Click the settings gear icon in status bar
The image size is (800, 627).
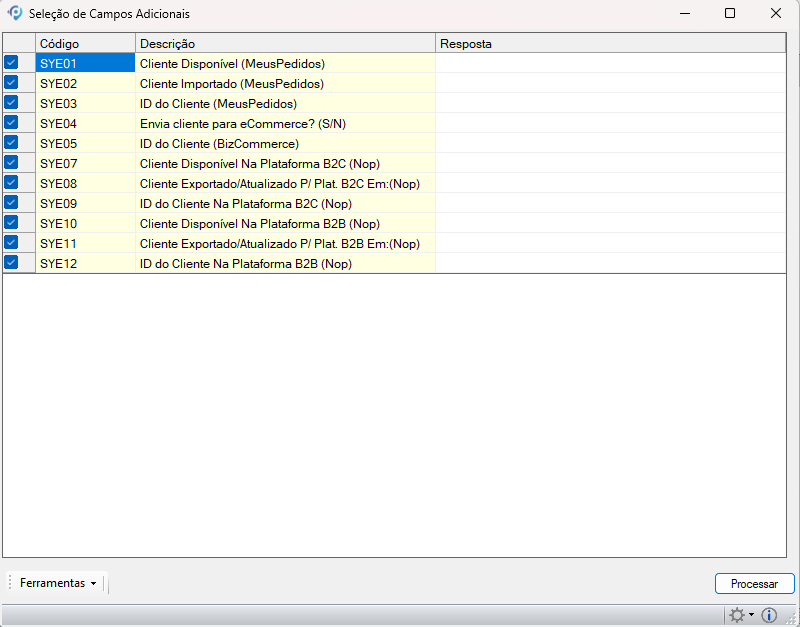737,616
